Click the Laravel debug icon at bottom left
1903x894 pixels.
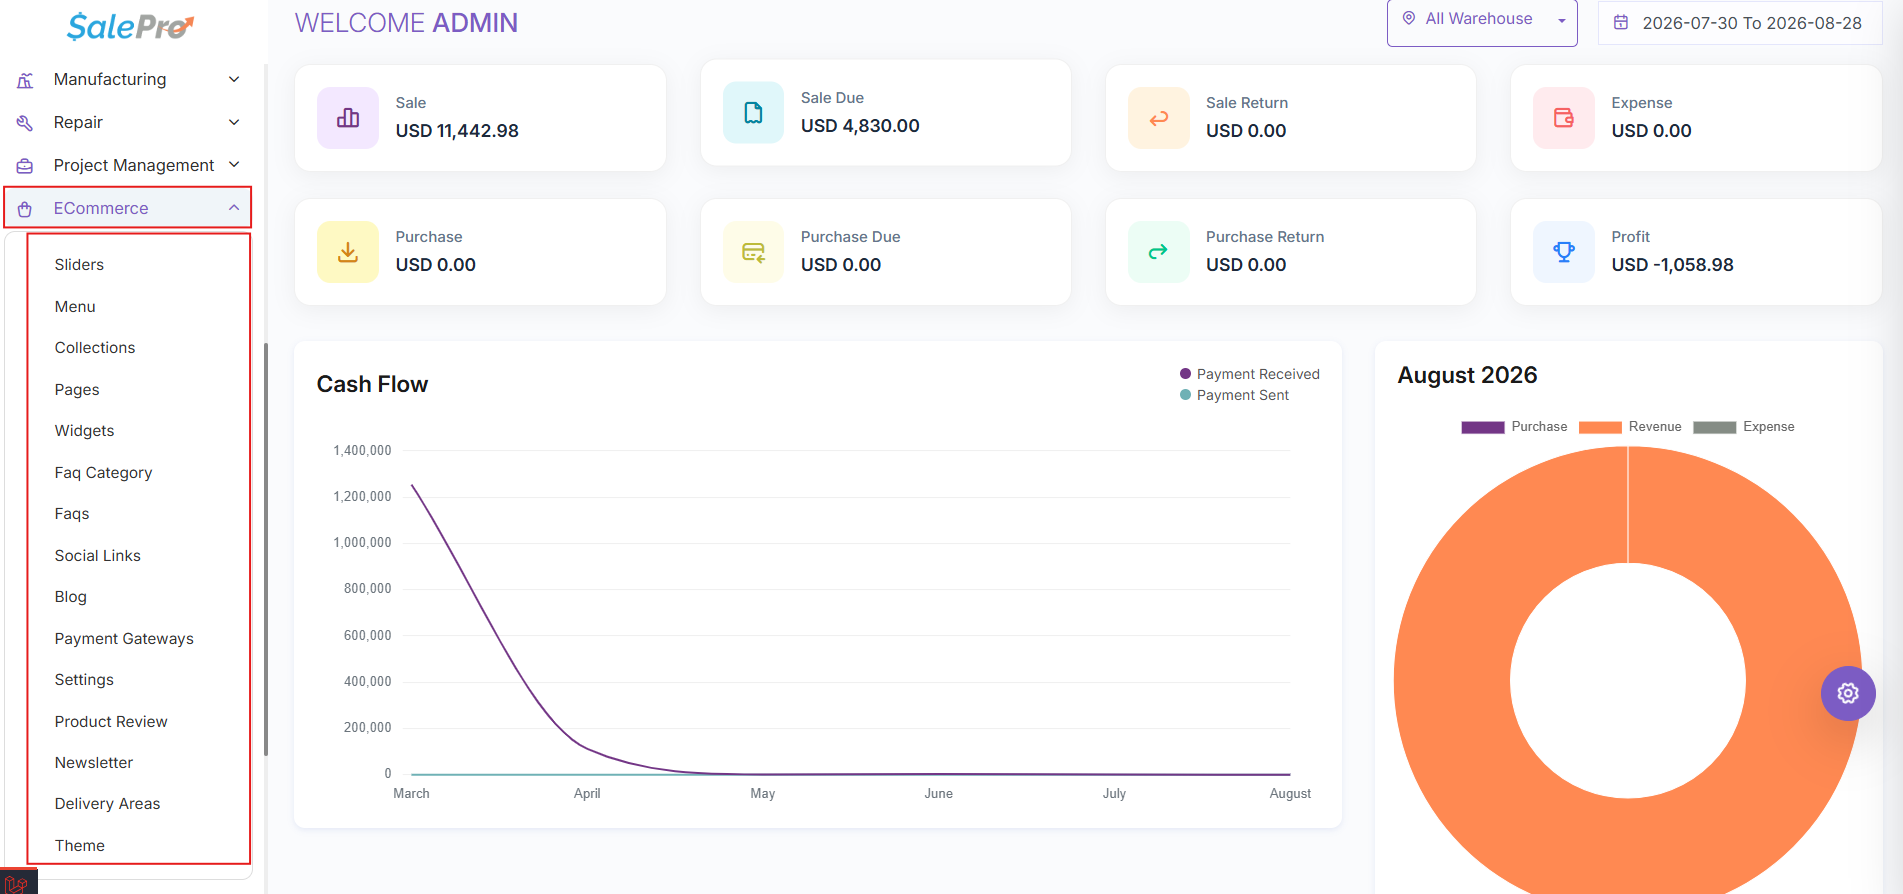(18, 883)
